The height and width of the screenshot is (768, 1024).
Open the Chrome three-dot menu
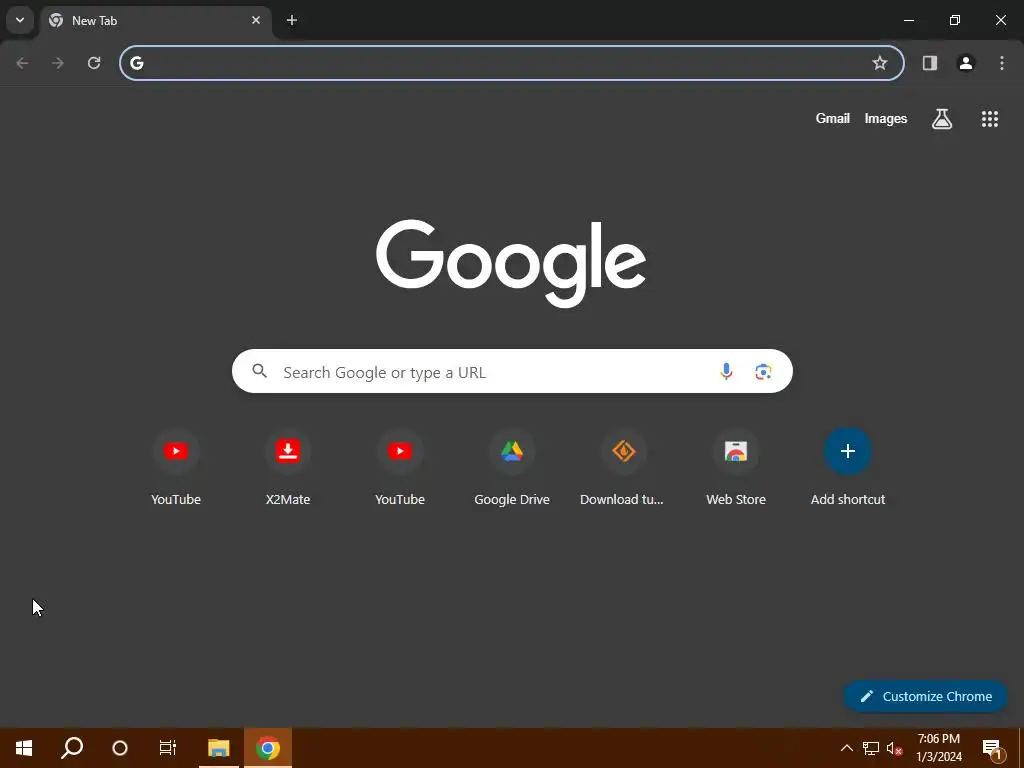[x=1002, y=63]
